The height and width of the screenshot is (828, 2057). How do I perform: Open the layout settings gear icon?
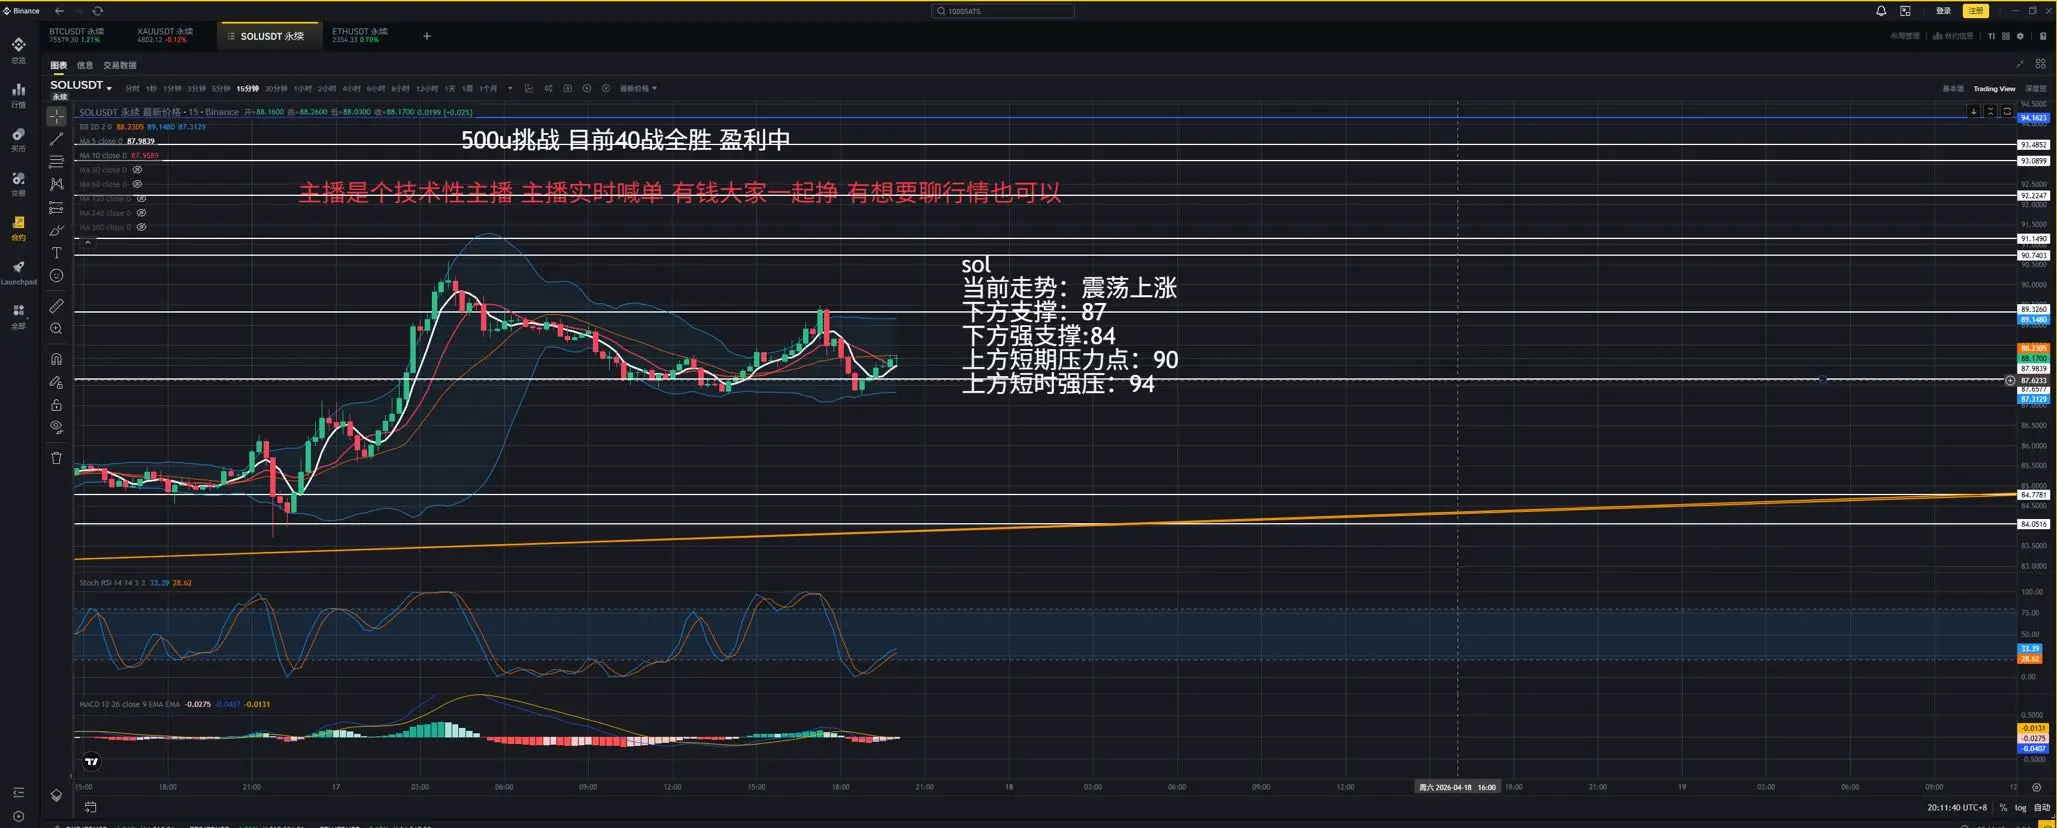click(x=2020, y=36)
